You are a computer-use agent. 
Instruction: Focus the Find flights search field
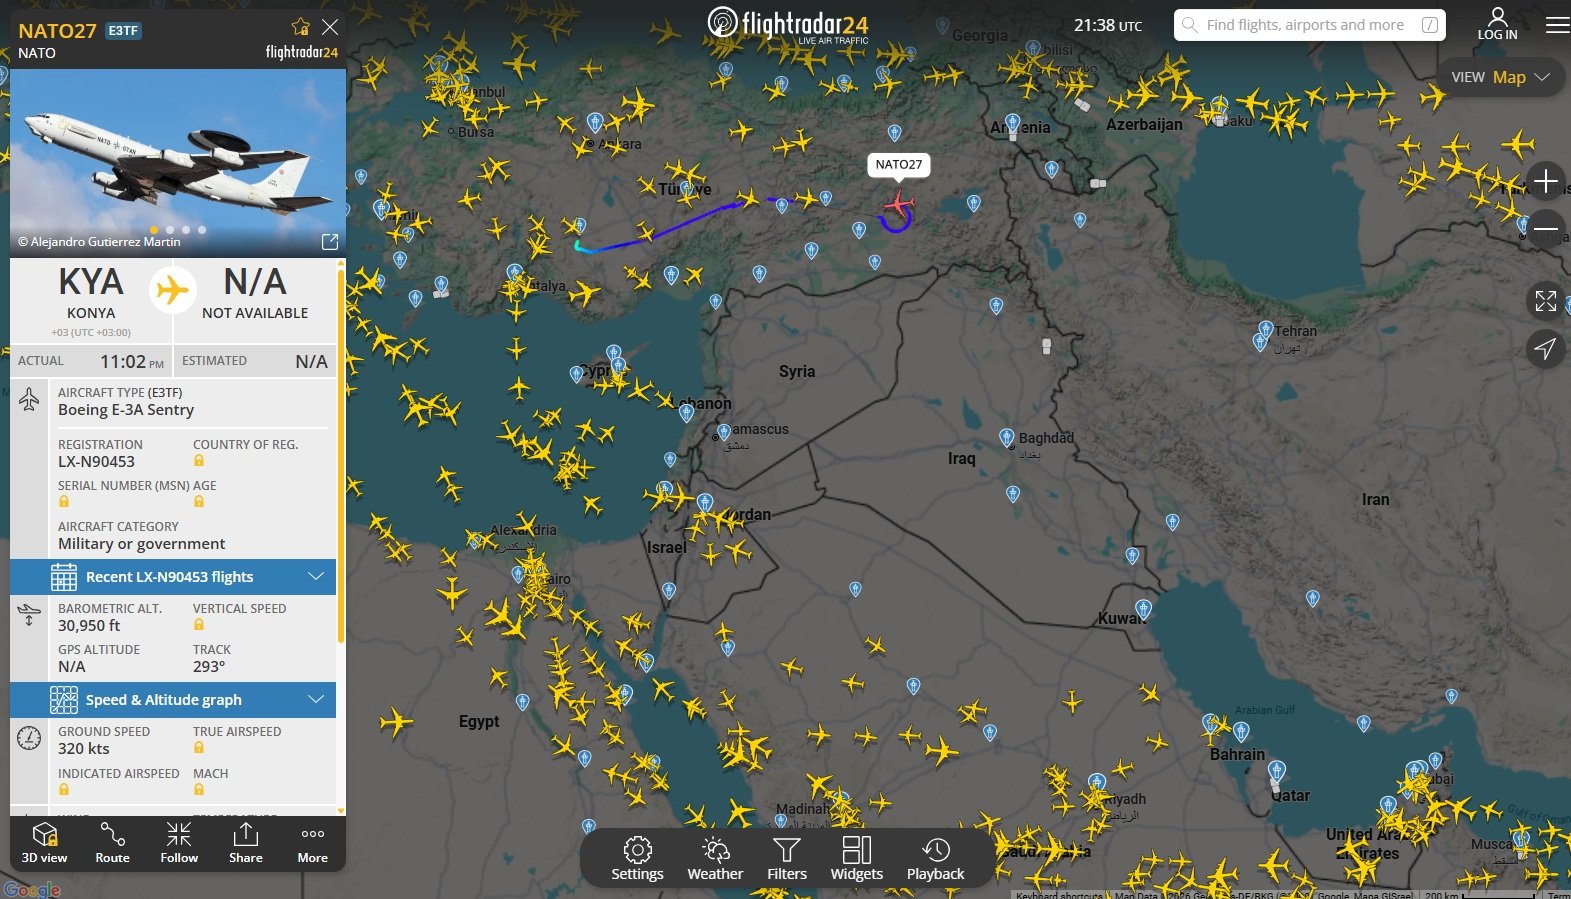1309,25
